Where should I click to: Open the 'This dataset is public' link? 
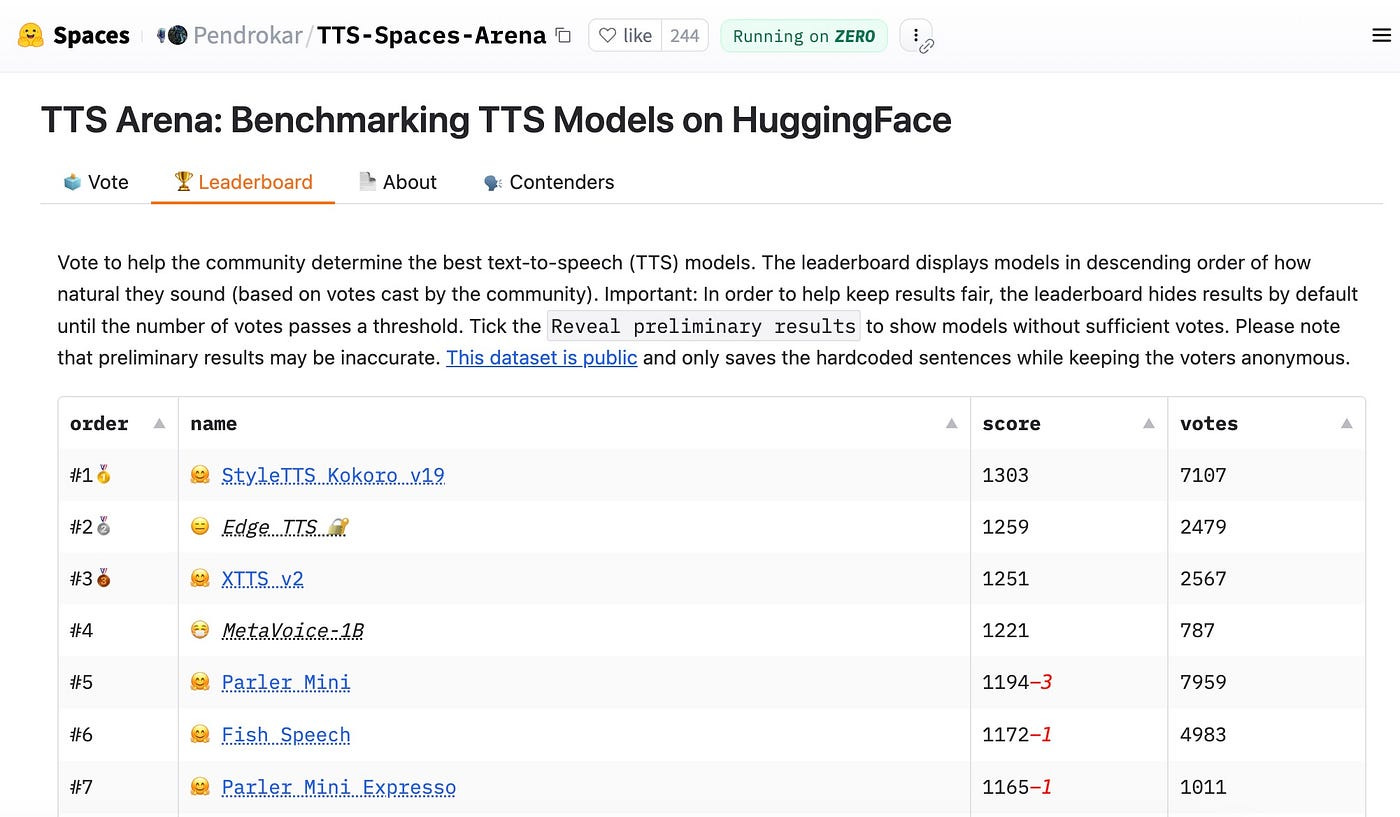[542, 357]
